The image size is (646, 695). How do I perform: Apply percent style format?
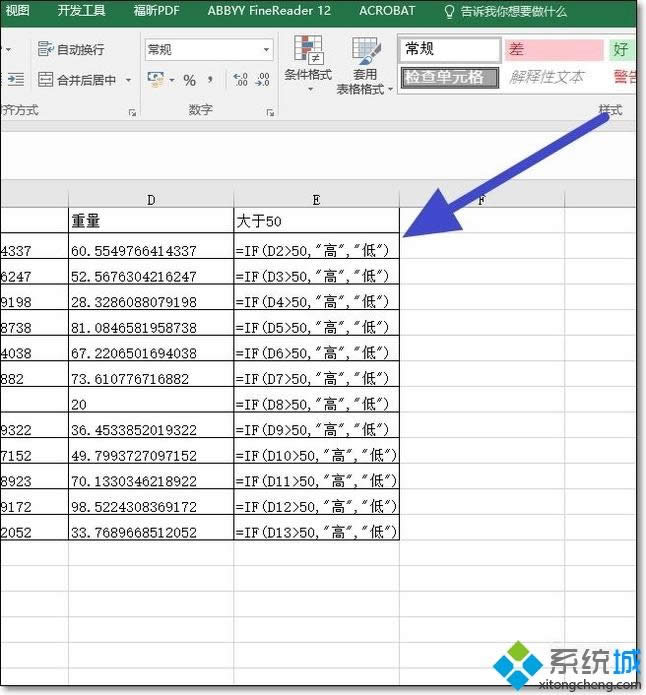click(189, 80)
